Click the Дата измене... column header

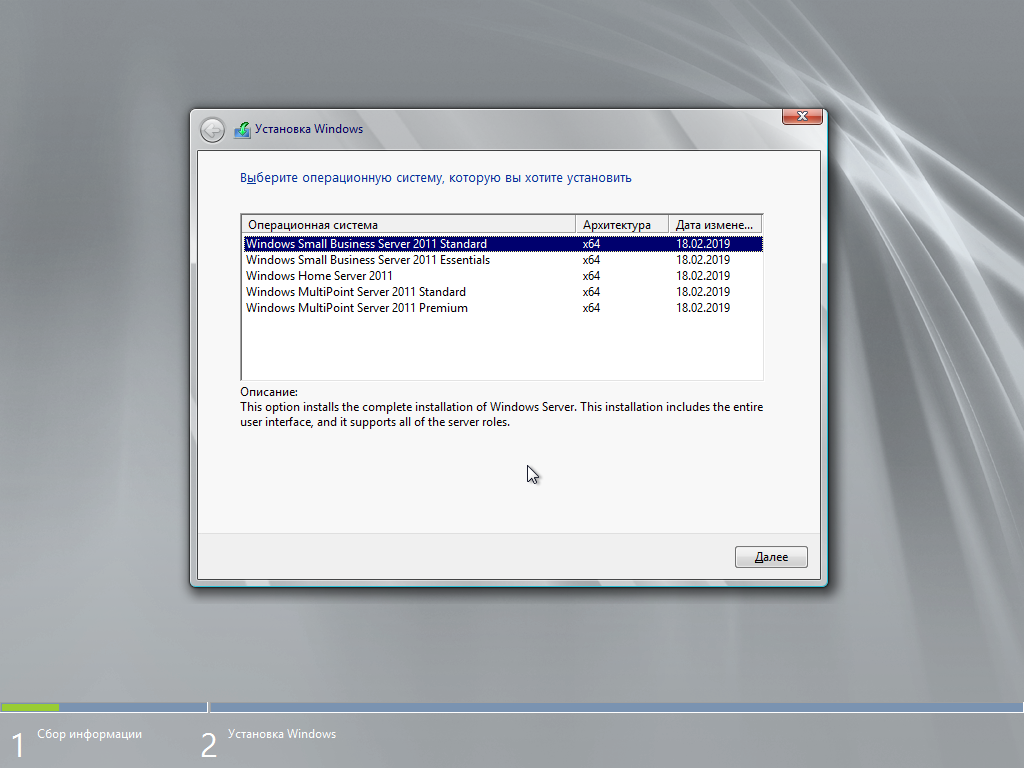pyautogui.click(x=715, y=224)
